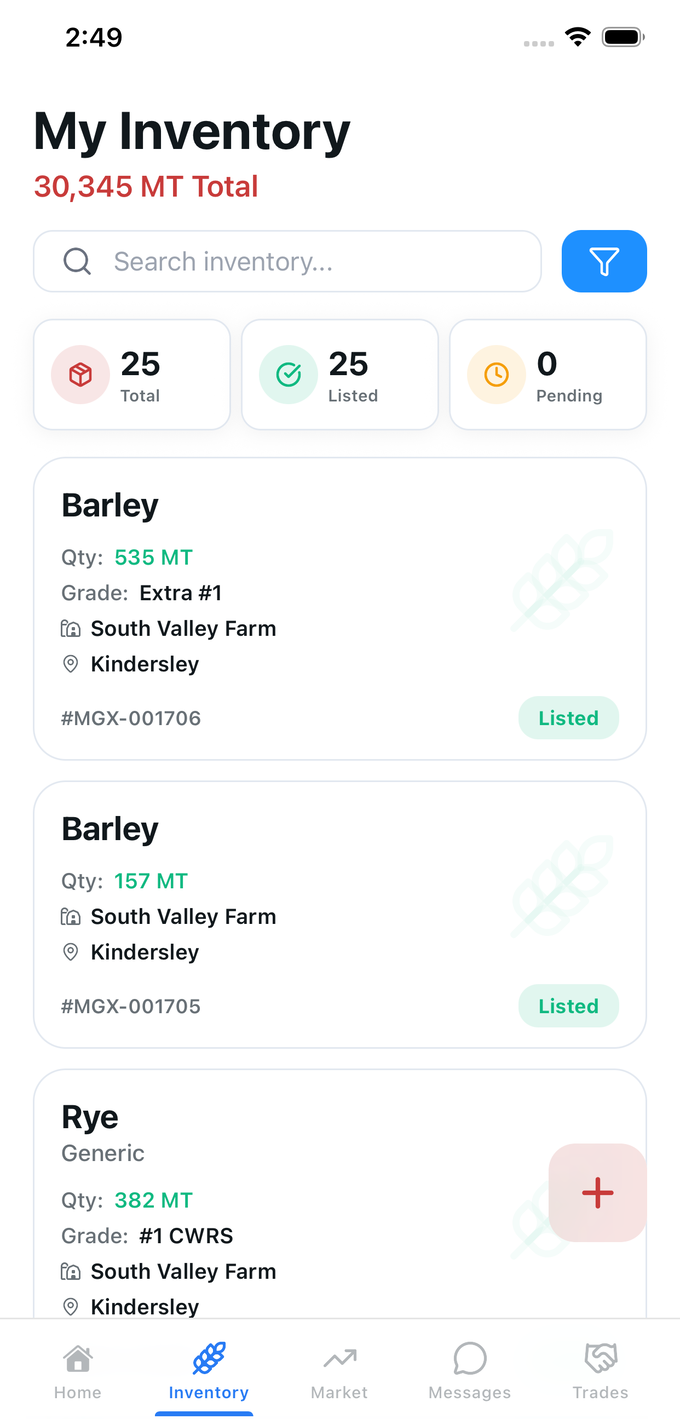The image size is (680, 1419).
Task: Click the Listed badge on item MGX-001706
Action: pos(568,718)
